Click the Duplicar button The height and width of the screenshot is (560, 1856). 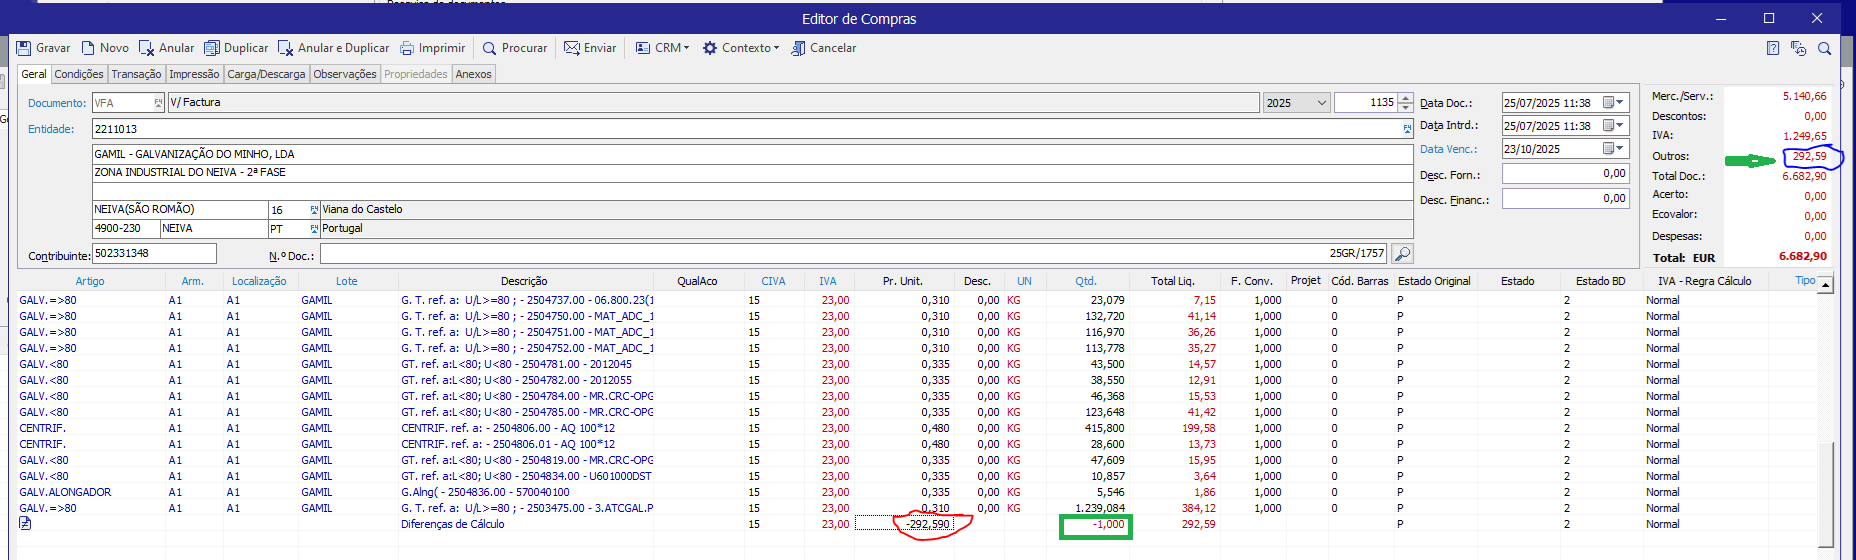[236, 48]
